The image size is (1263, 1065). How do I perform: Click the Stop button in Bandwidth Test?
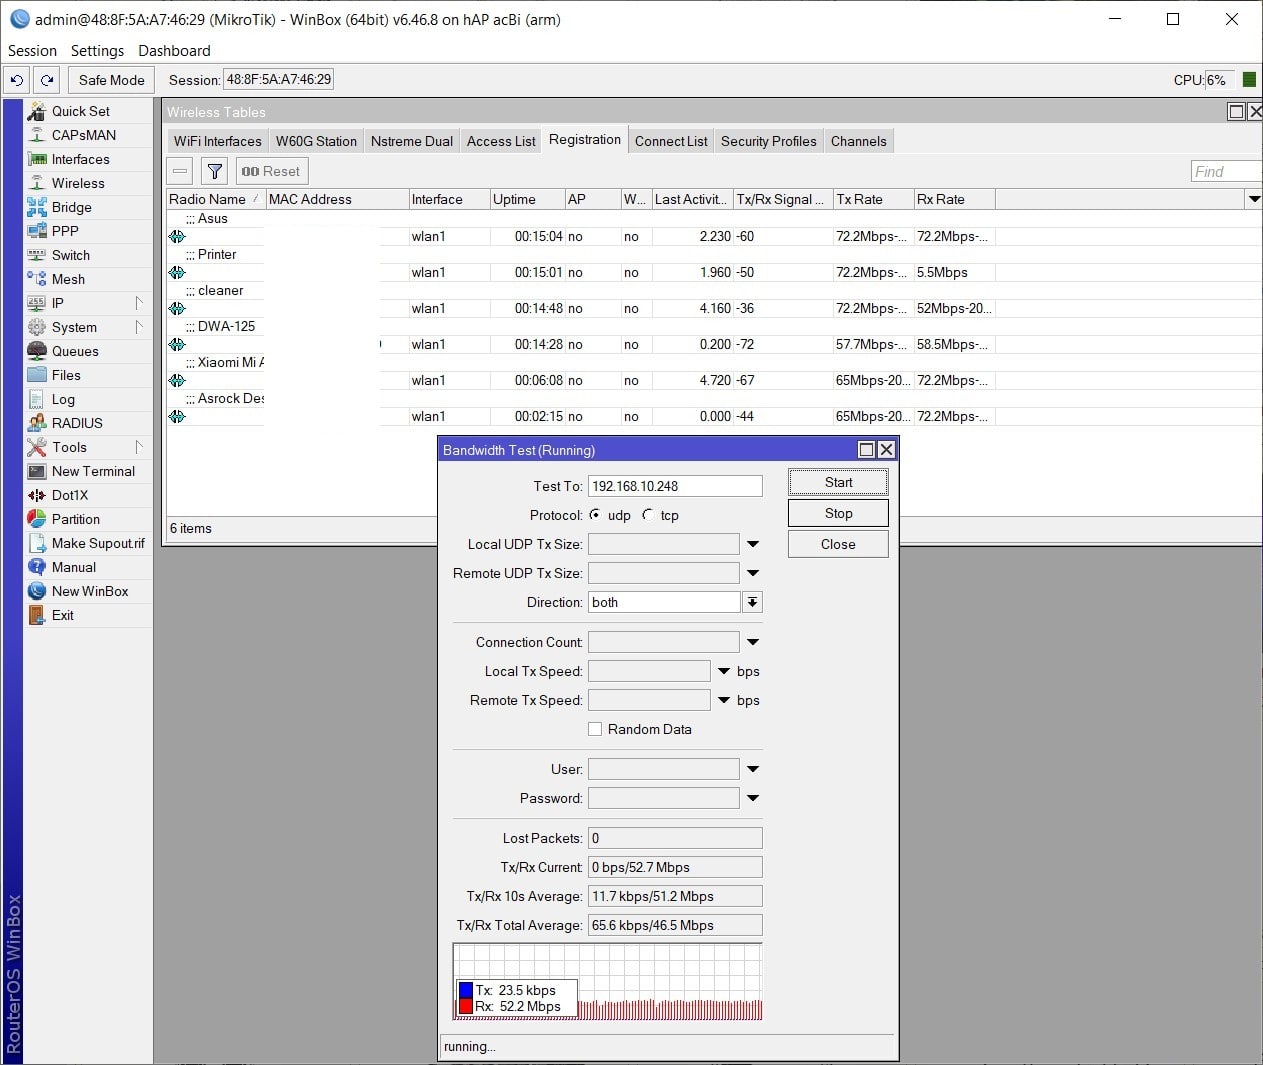coord(838,513)
